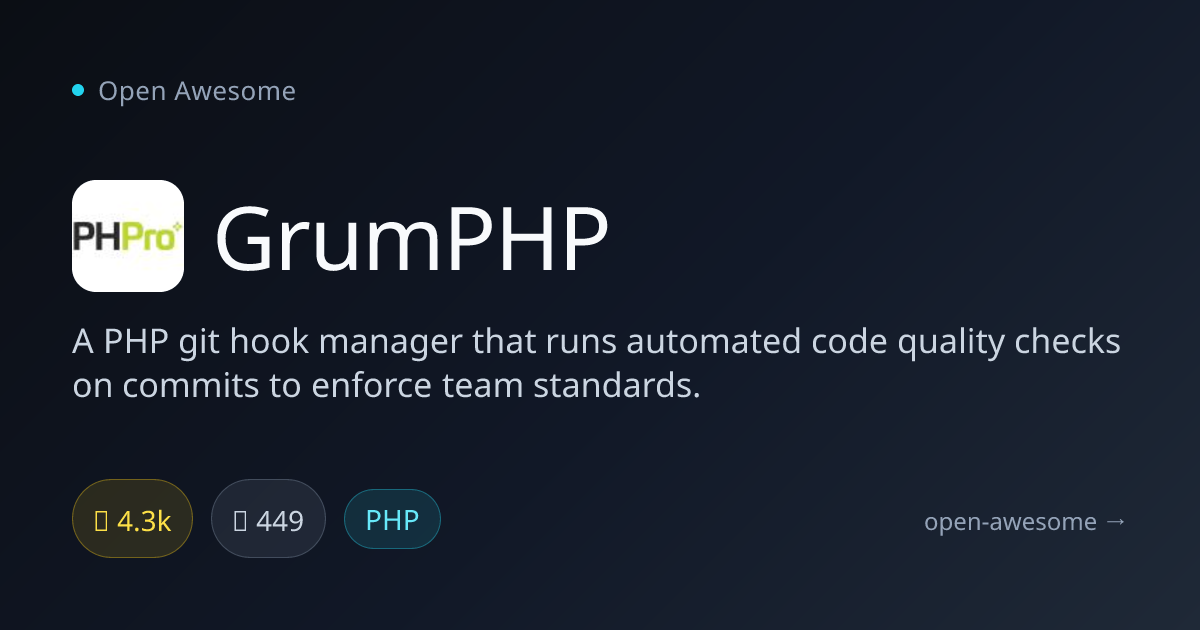Click the cyan dot beside Open Awesome

click(78, 90)
